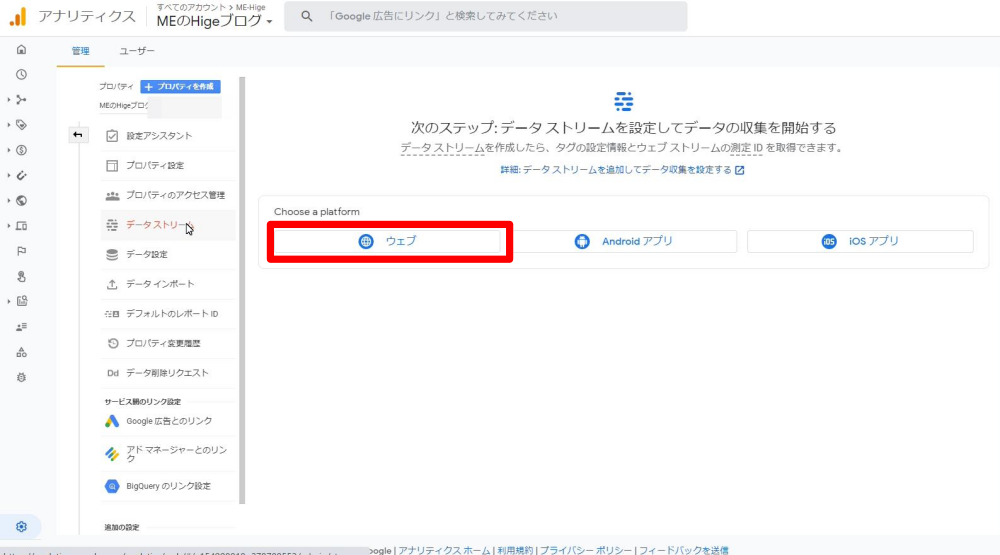1000x555 pixels.
Task: Expand the globe sidebar section arrow
Action: pyautogui.click(x=8, y=201)
